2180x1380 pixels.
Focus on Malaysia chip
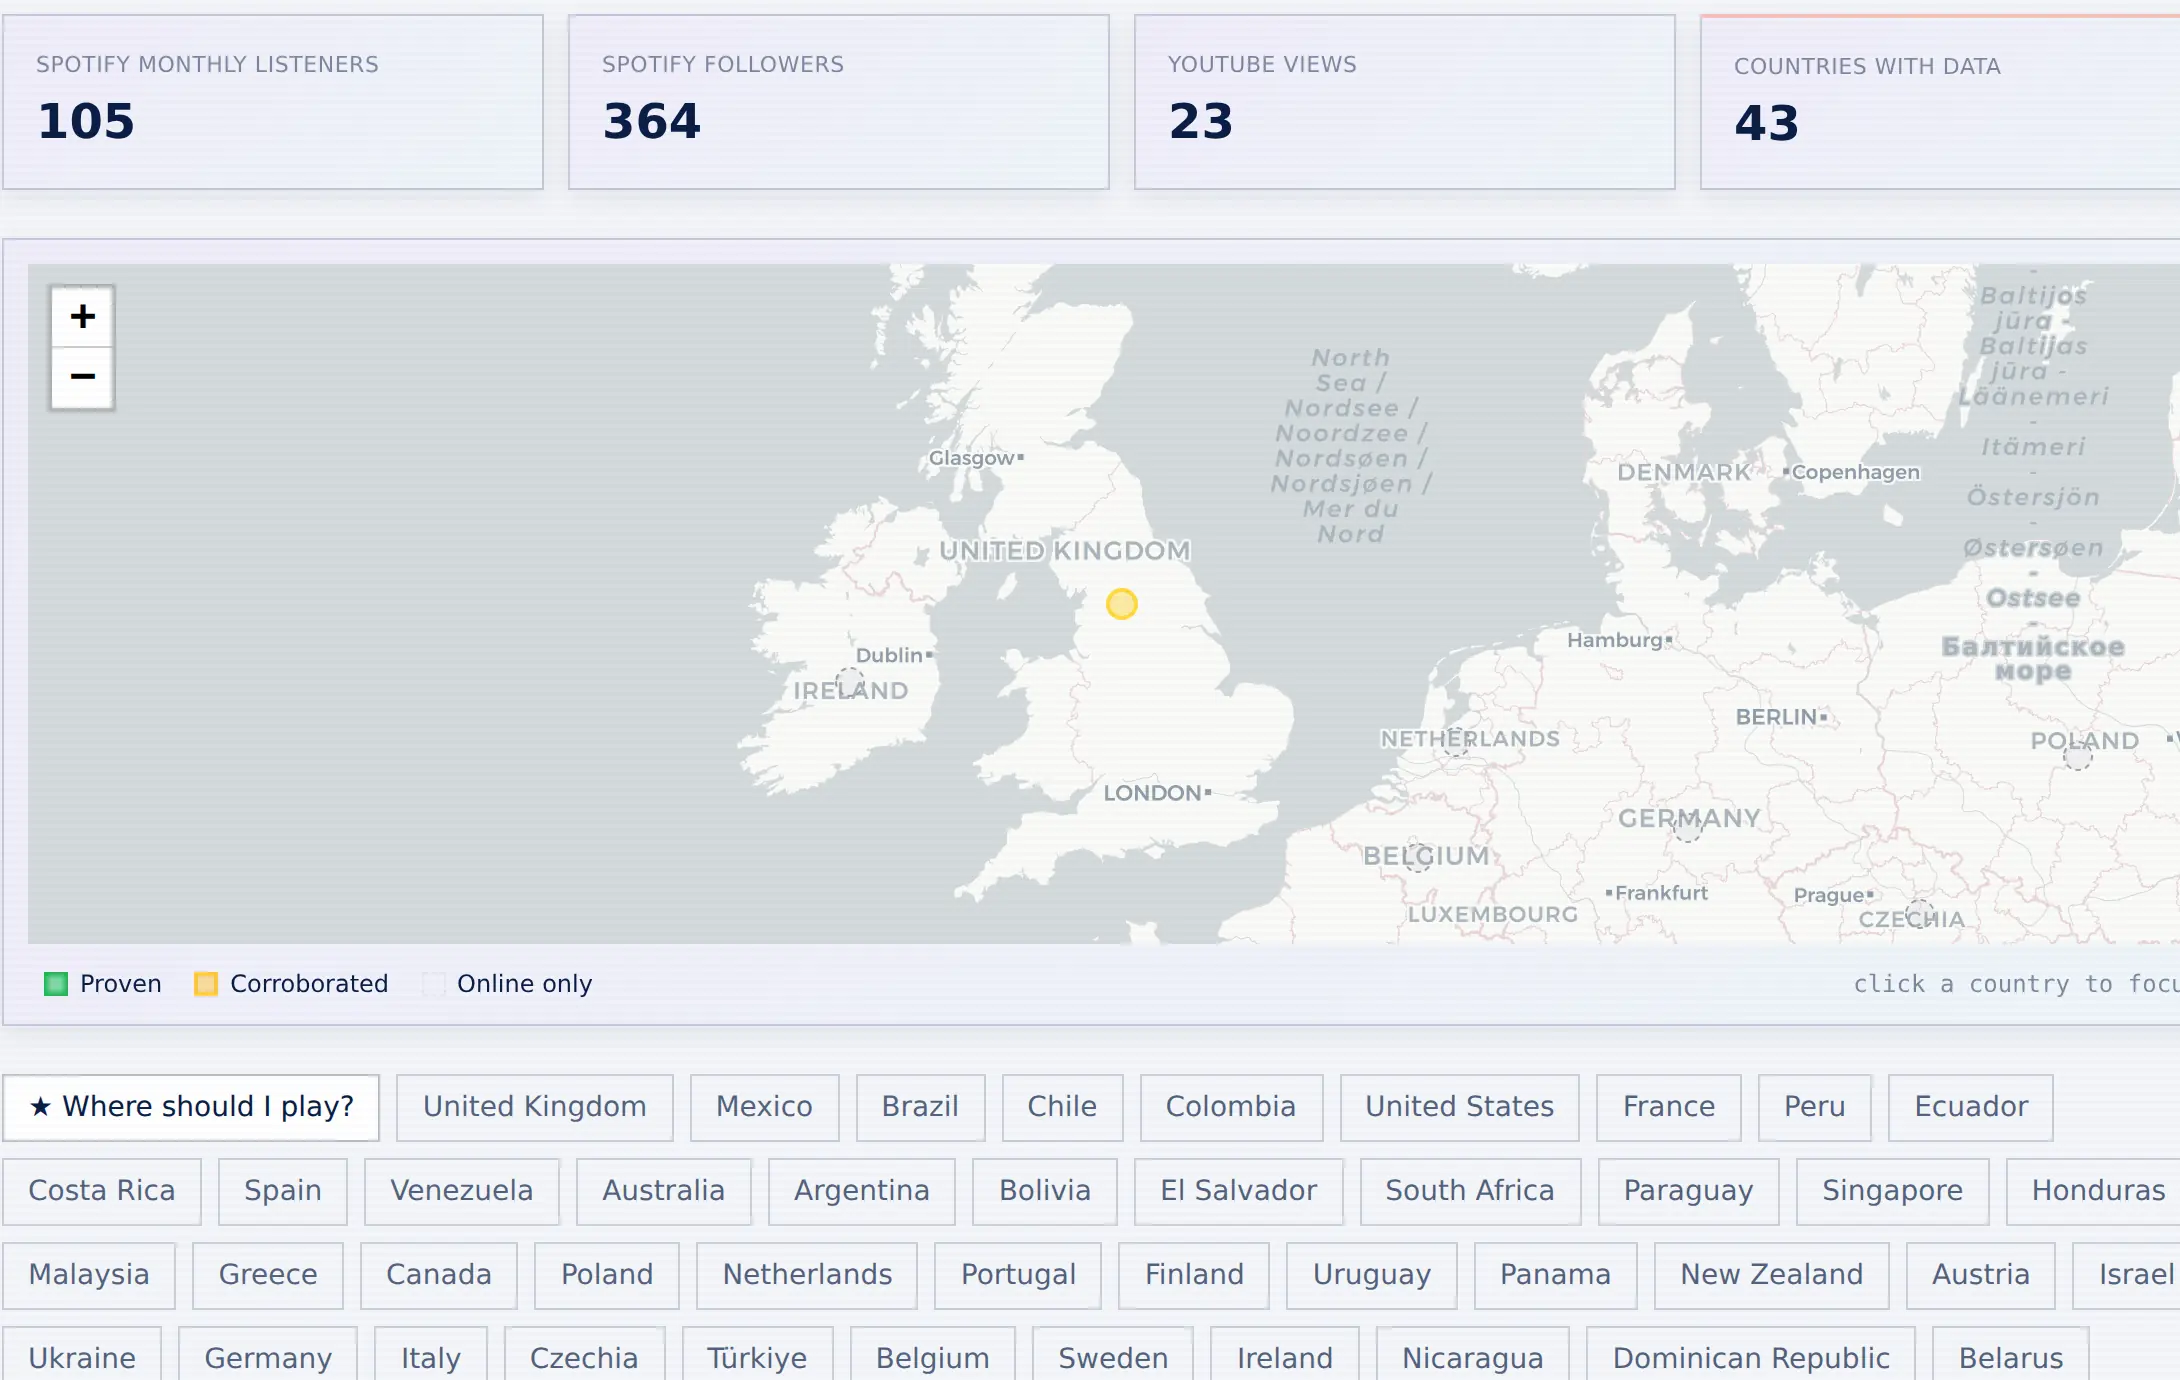pos(89,1275)
